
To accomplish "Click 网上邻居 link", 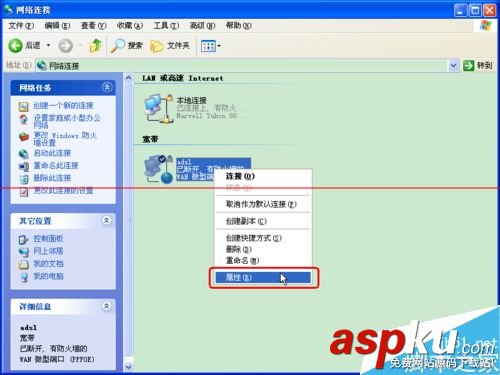I will (48, 251).
